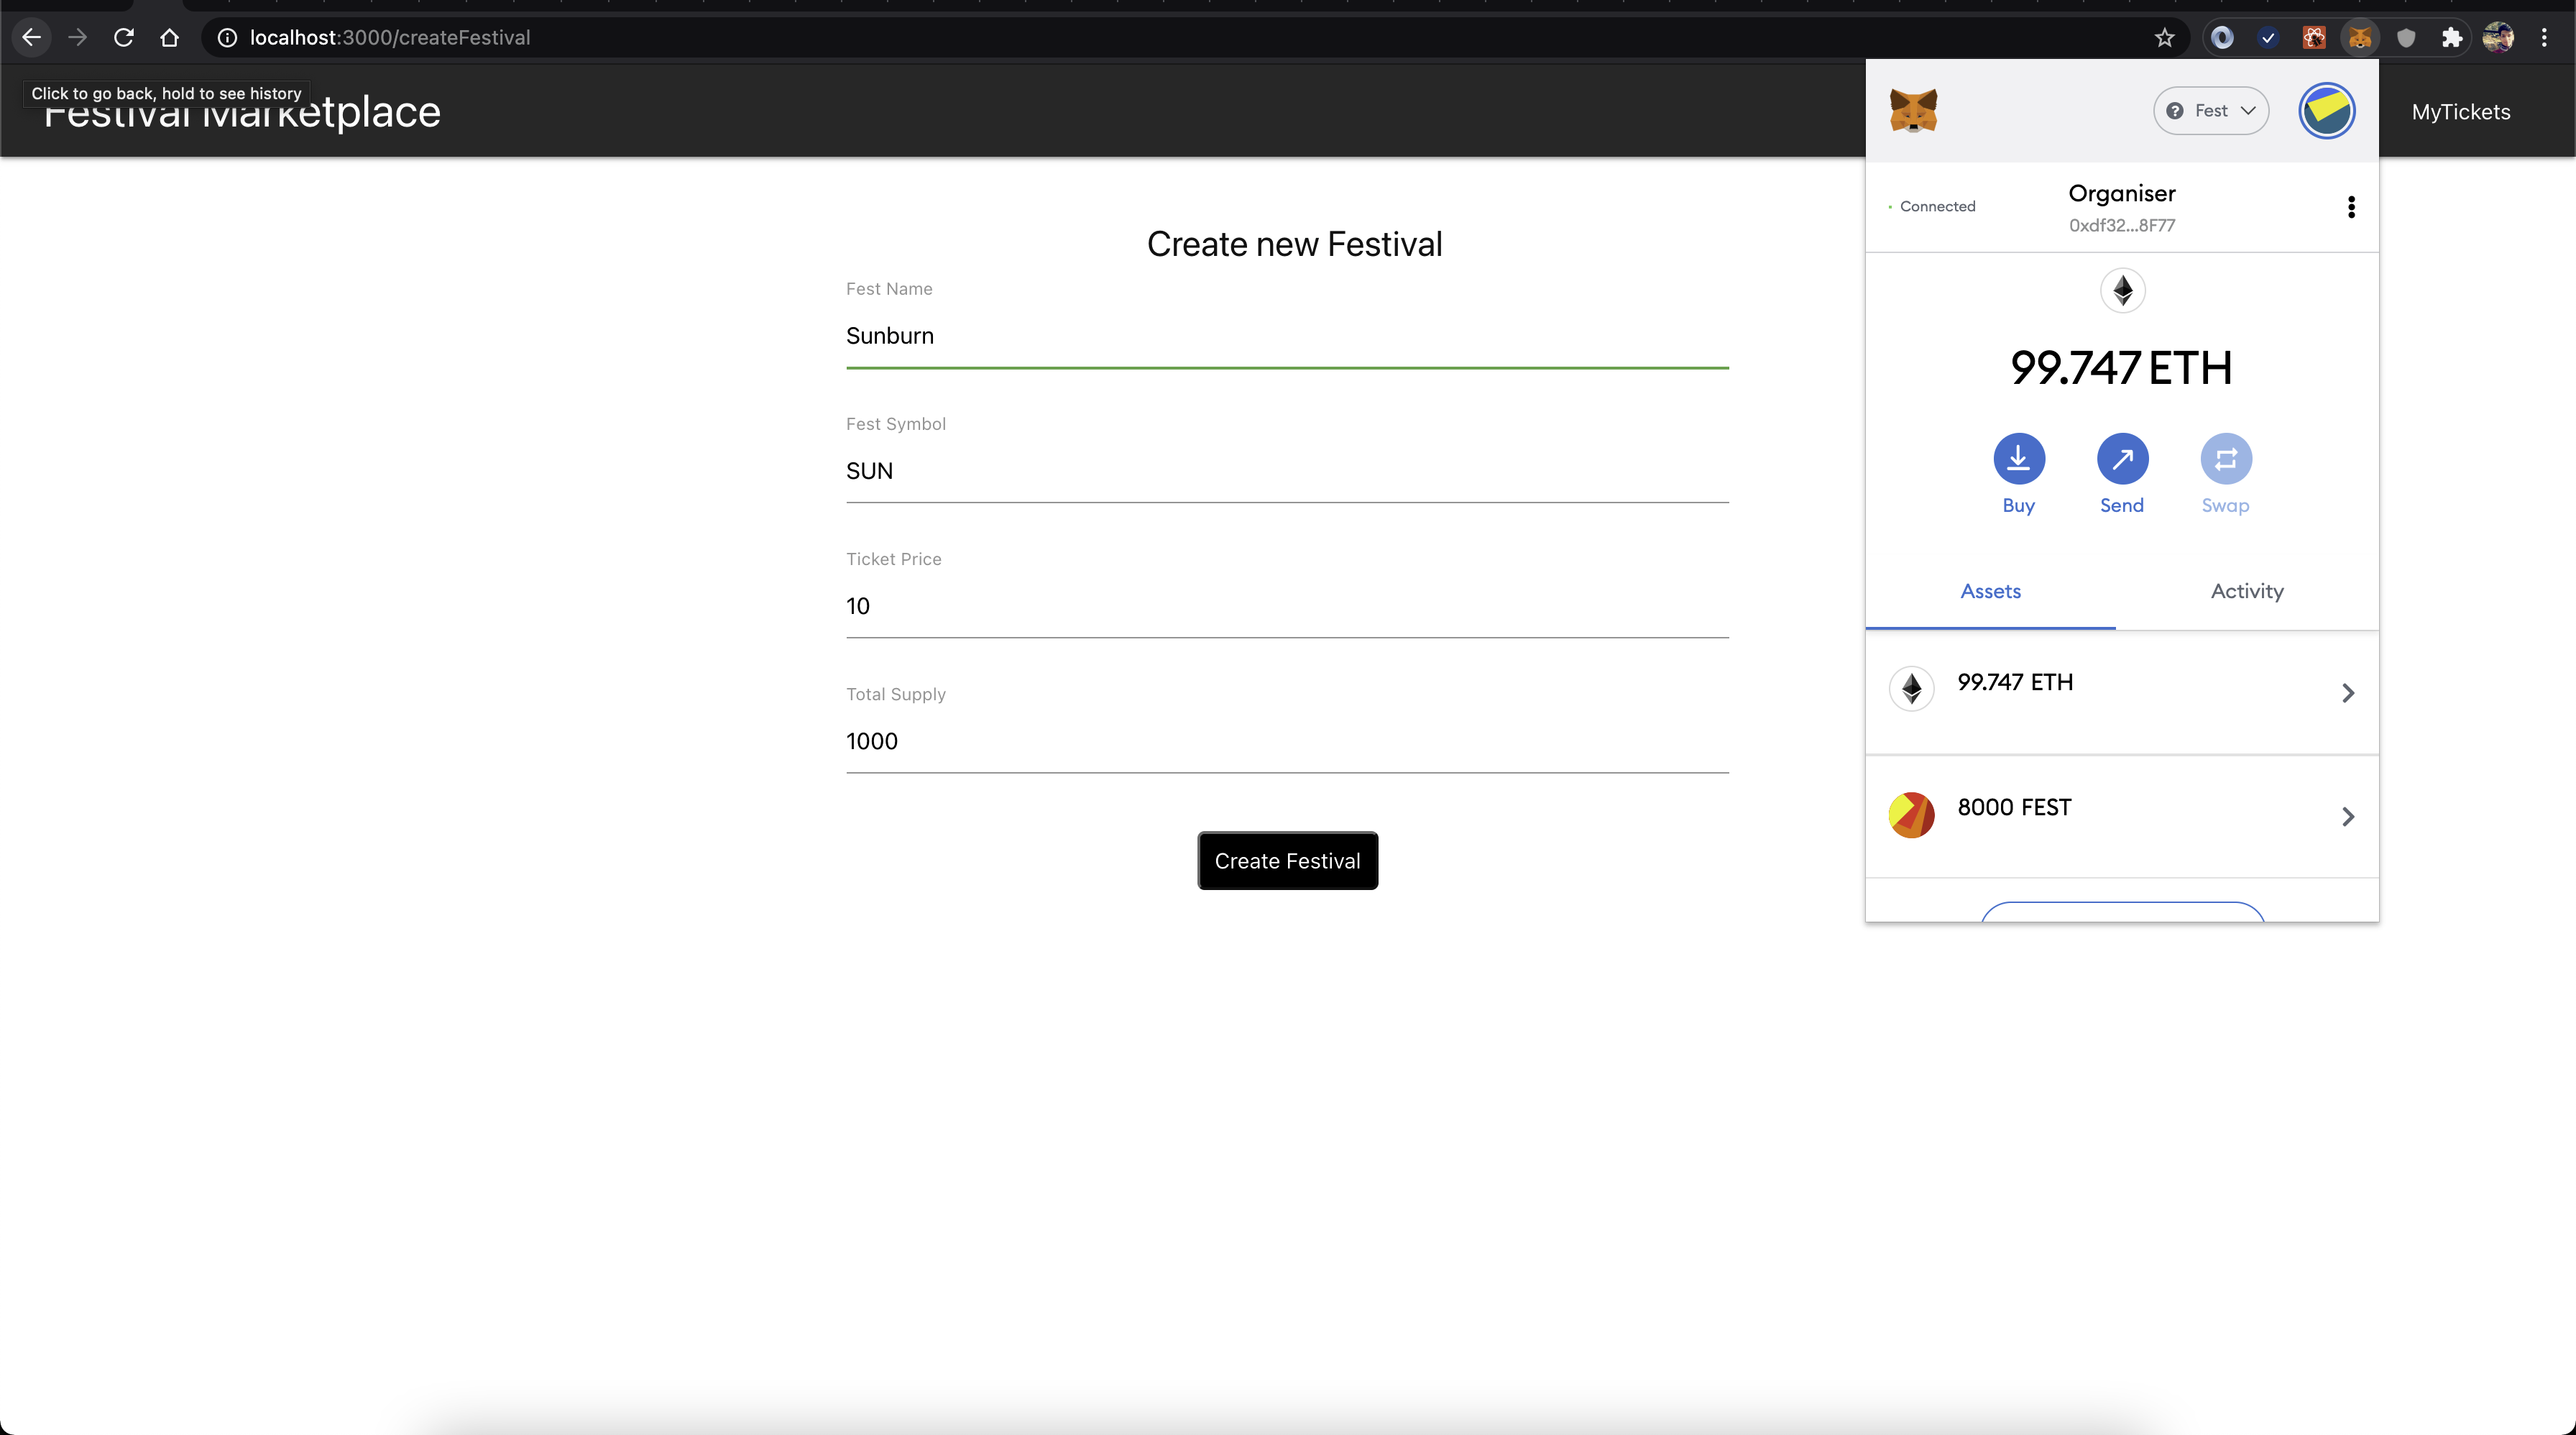
Task: Expand the 99.747 ETH asset row
Action: pos(2121,692)
